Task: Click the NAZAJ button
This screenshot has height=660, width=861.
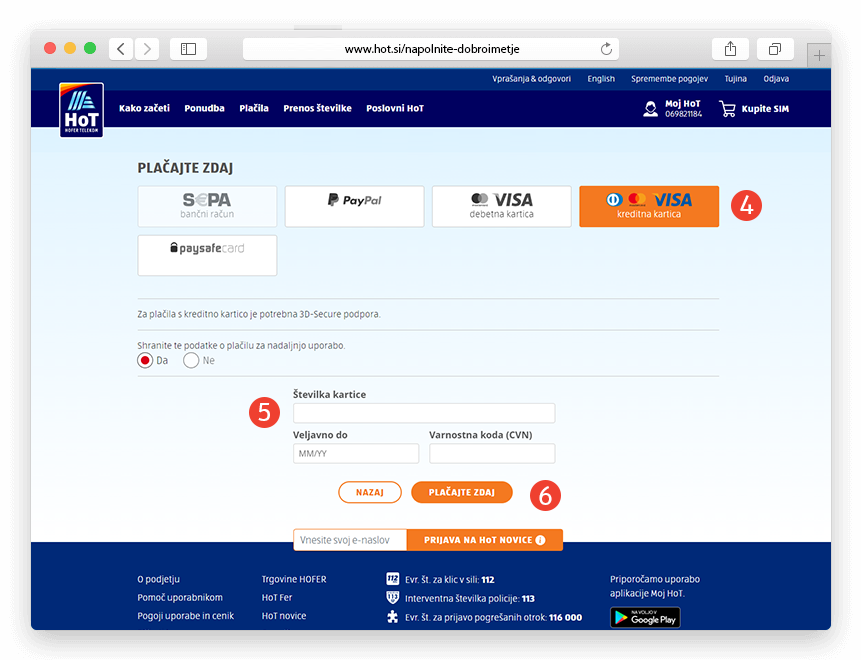Action: coord(370,493)
